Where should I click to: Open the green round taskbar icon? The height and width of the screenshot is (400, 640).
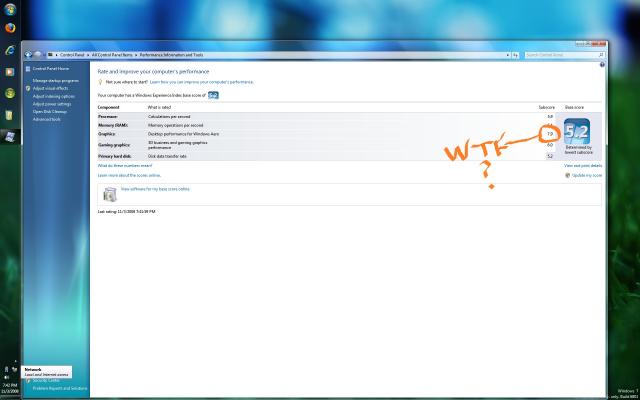(10, 93)
